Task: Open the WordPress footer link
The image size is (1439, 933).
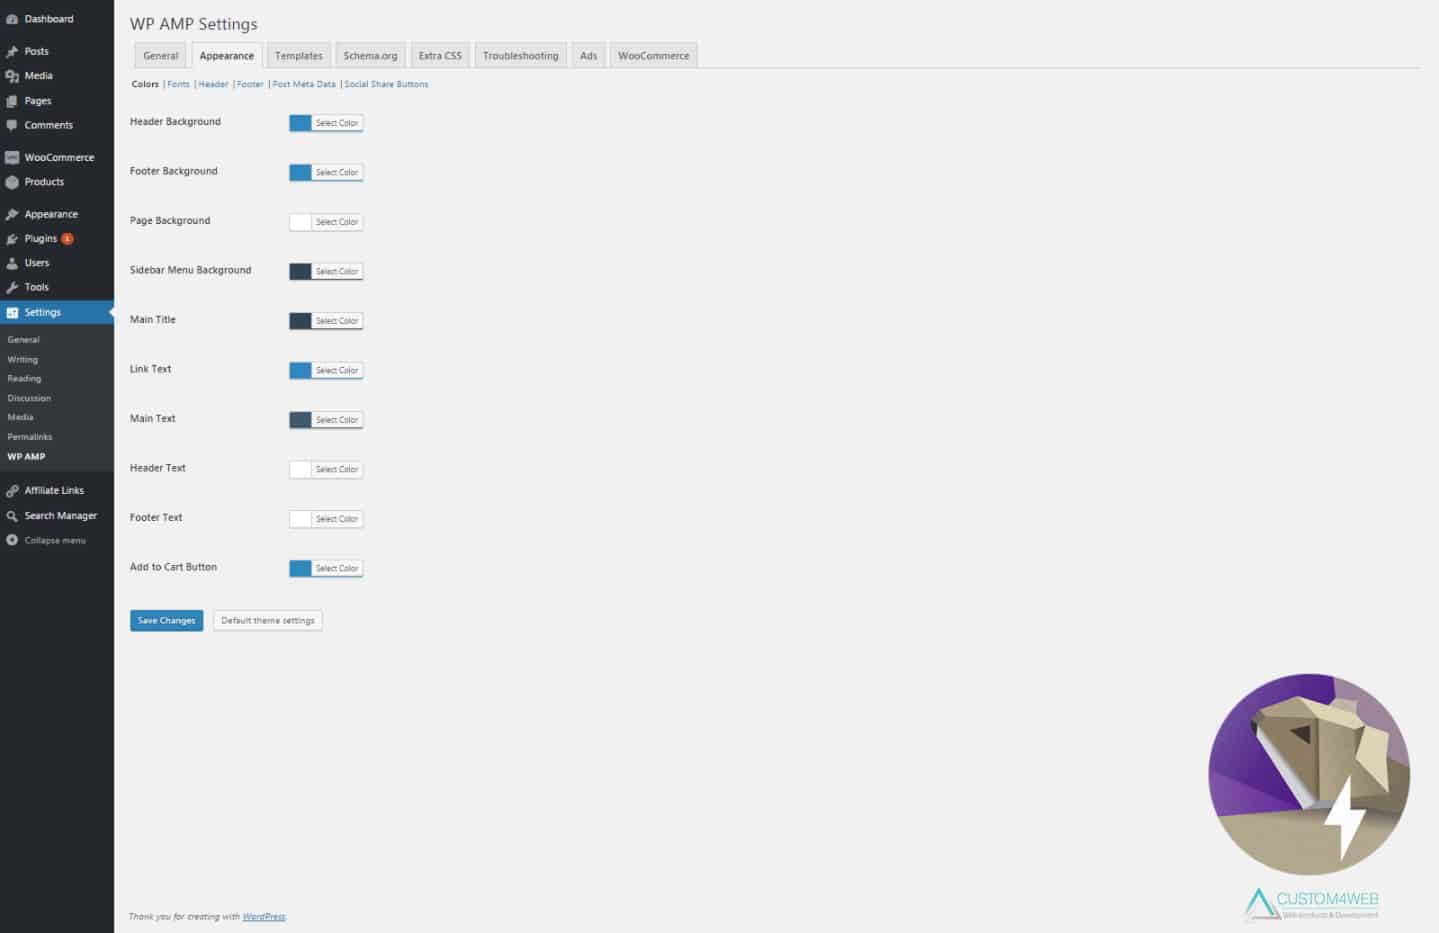Action: [x=264, y=916]
